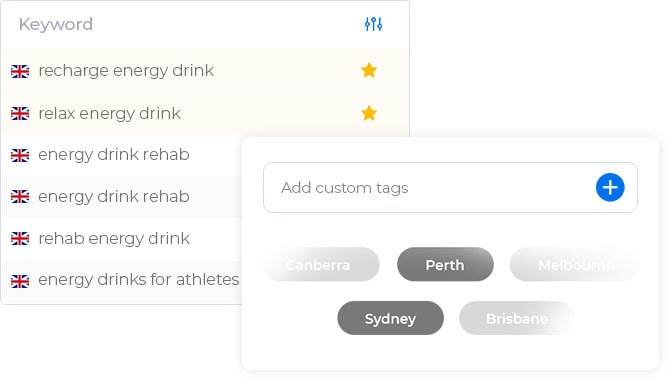Open the keyword filter settings icon
This screenshot has height=382, width=671.
pos(373,24)
